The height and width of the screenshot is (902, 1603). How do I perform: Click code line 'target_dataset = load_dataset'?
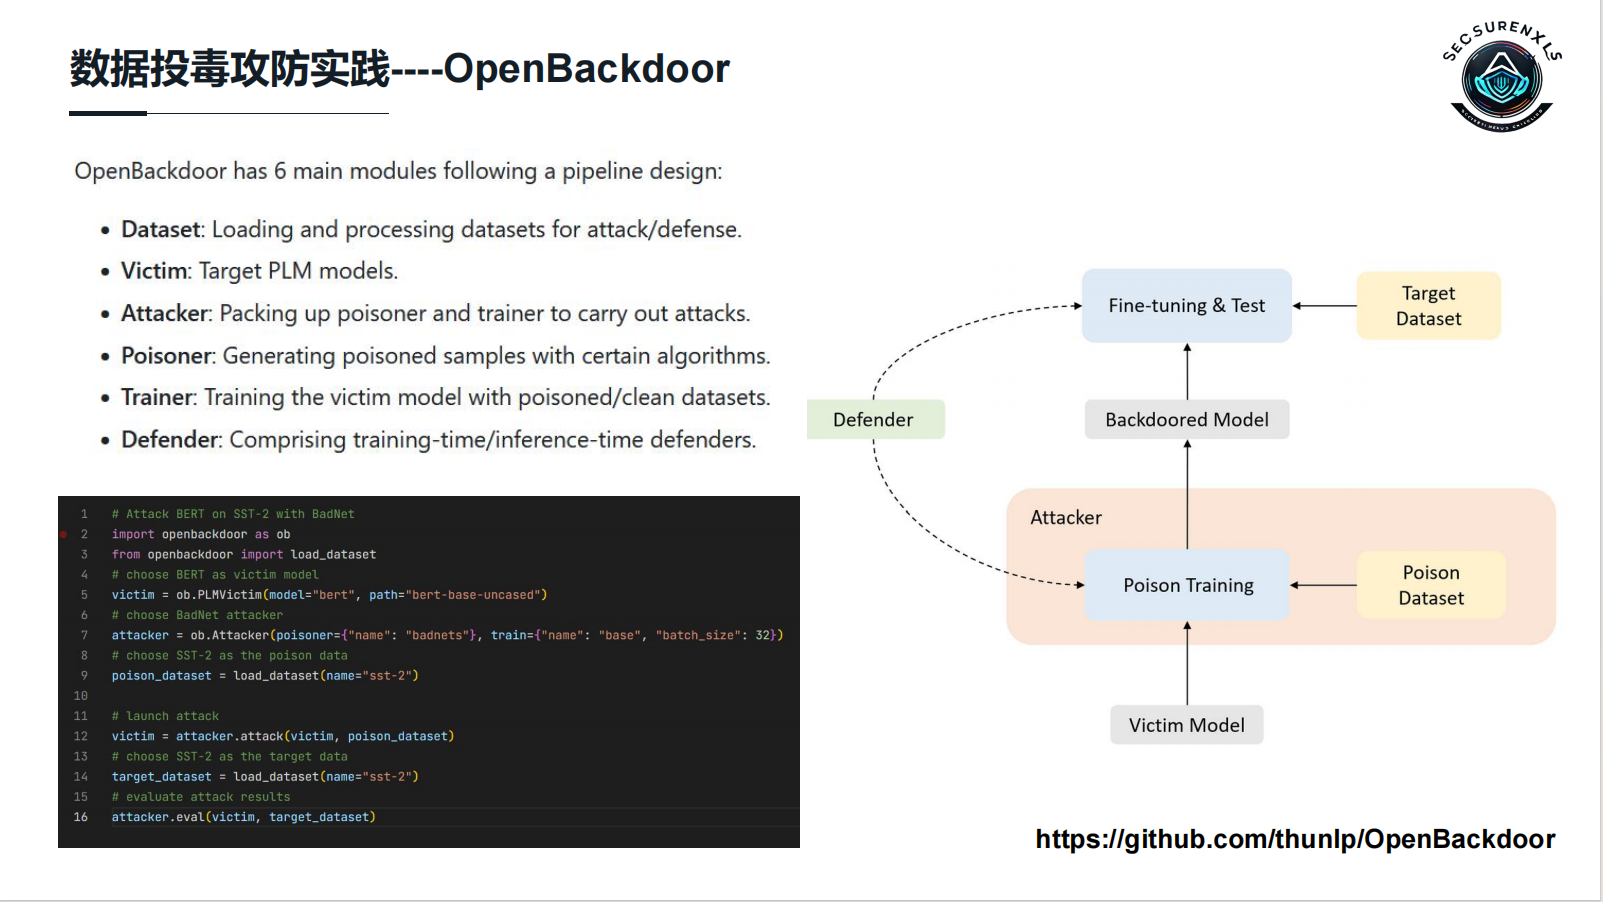265,777
